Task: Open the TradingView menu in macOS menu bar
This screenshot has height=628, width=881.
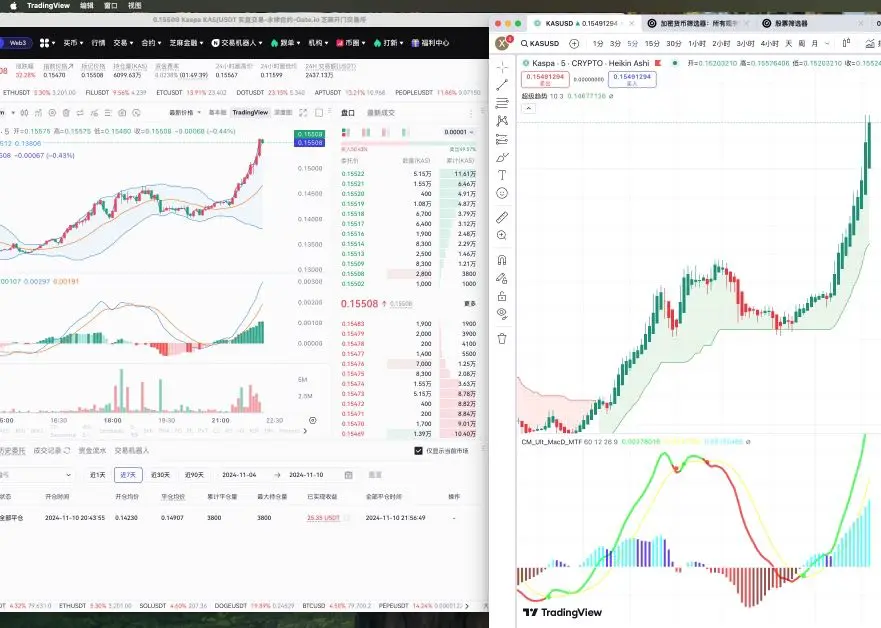Action: [x=48, y=6]
